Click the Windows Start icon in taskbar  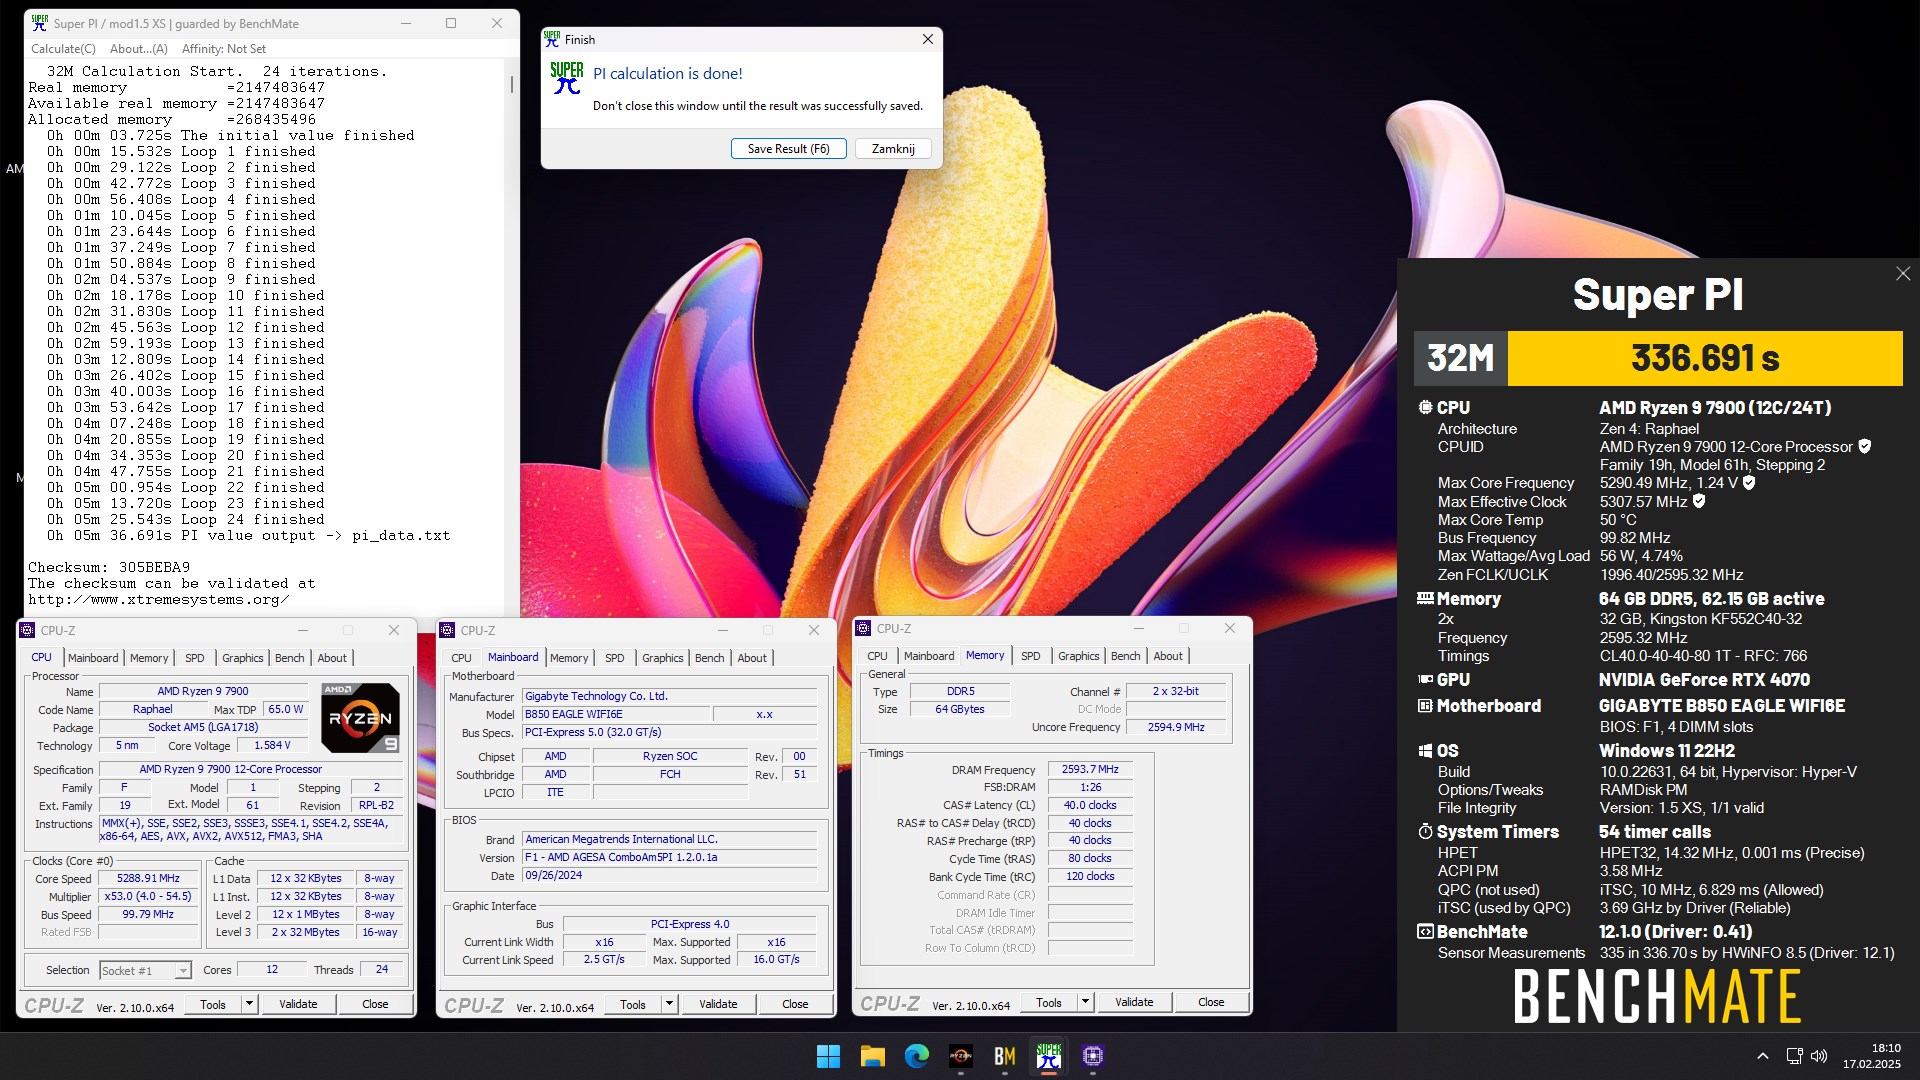pos(828,1056)
